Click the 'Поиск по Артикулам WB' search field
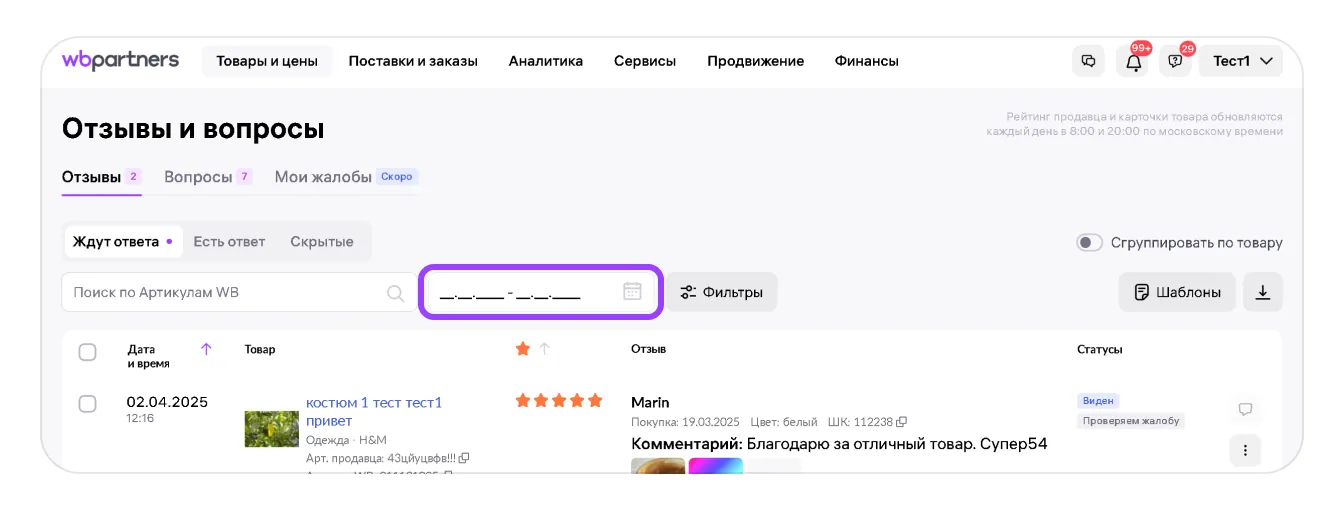Image resolution: width=1344 pixels, height=510 pixels. pyautogui.click(x=225, y=293)
